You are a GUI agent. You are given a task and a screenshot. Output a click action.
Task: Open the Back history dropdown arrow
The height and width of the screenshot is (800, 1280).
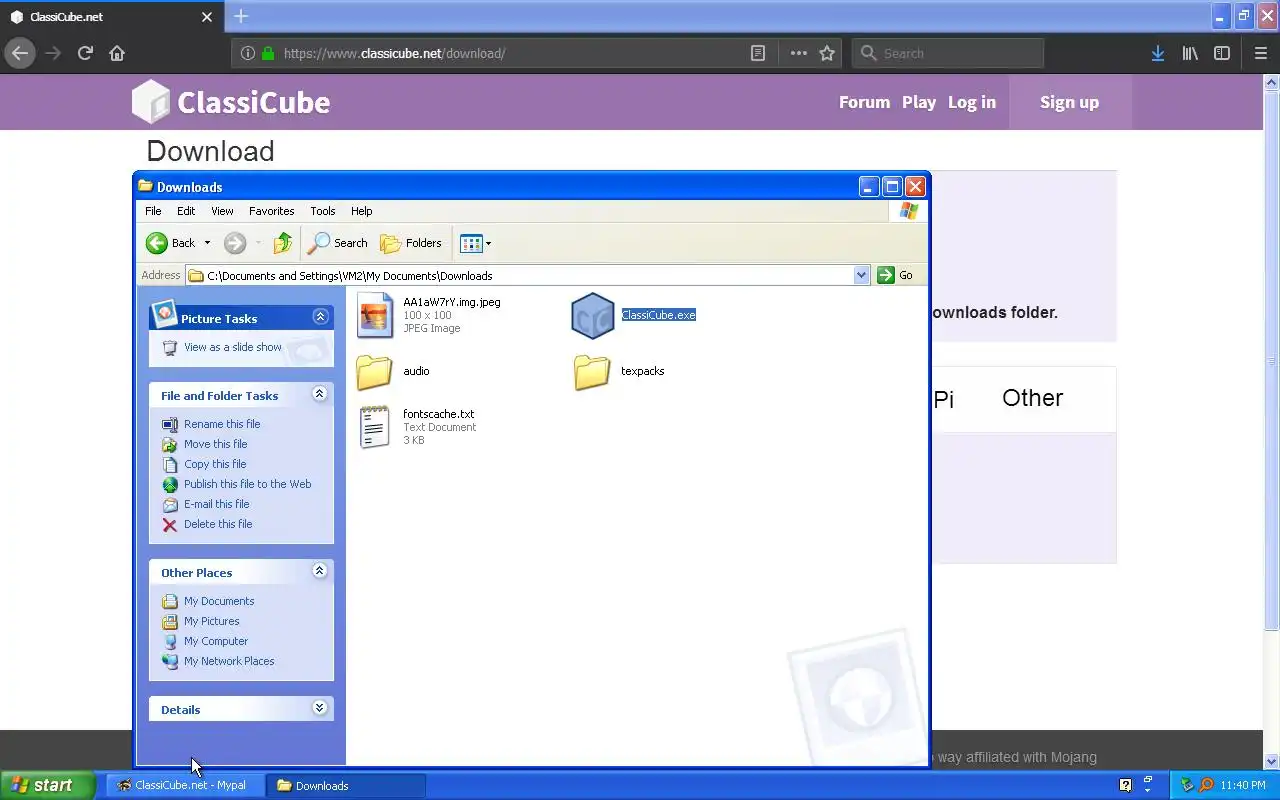207,243
